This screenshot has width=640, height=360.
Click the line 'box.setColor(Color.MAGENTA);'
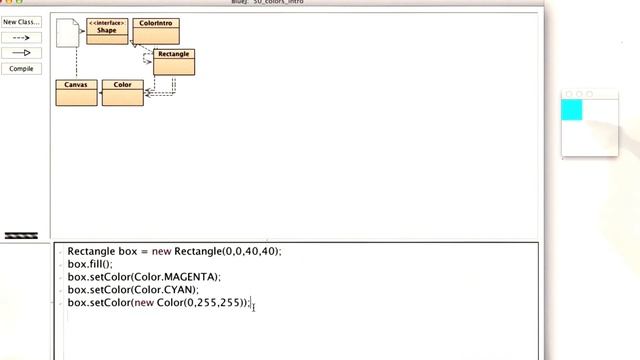(144, 277)
